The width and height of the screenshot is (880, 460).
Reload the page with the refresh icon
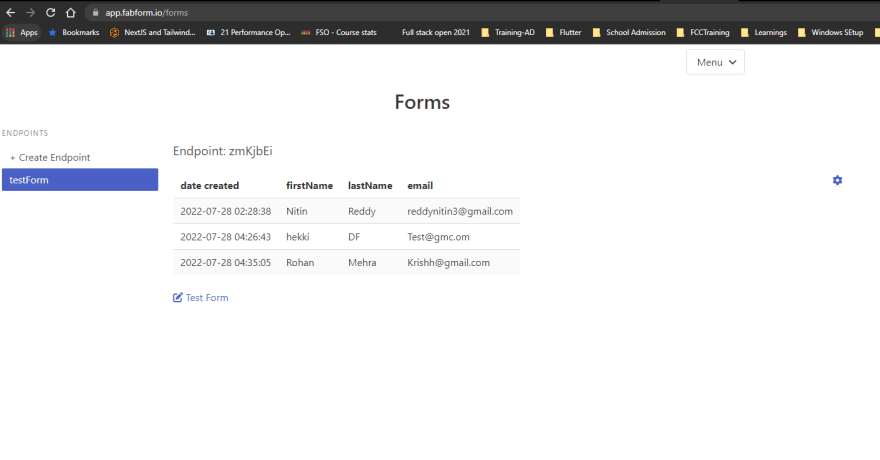click(x=51, y=12)
